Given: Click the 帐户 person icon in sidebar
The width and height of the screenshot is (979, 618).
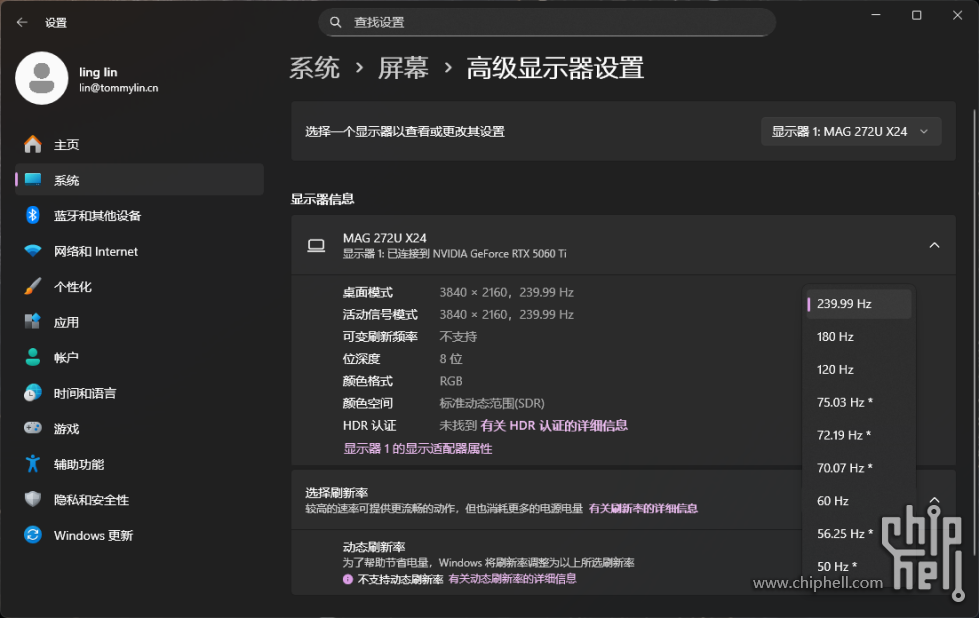Looking at the screenshot, I should pyautogui.click(x=33, y=358).
